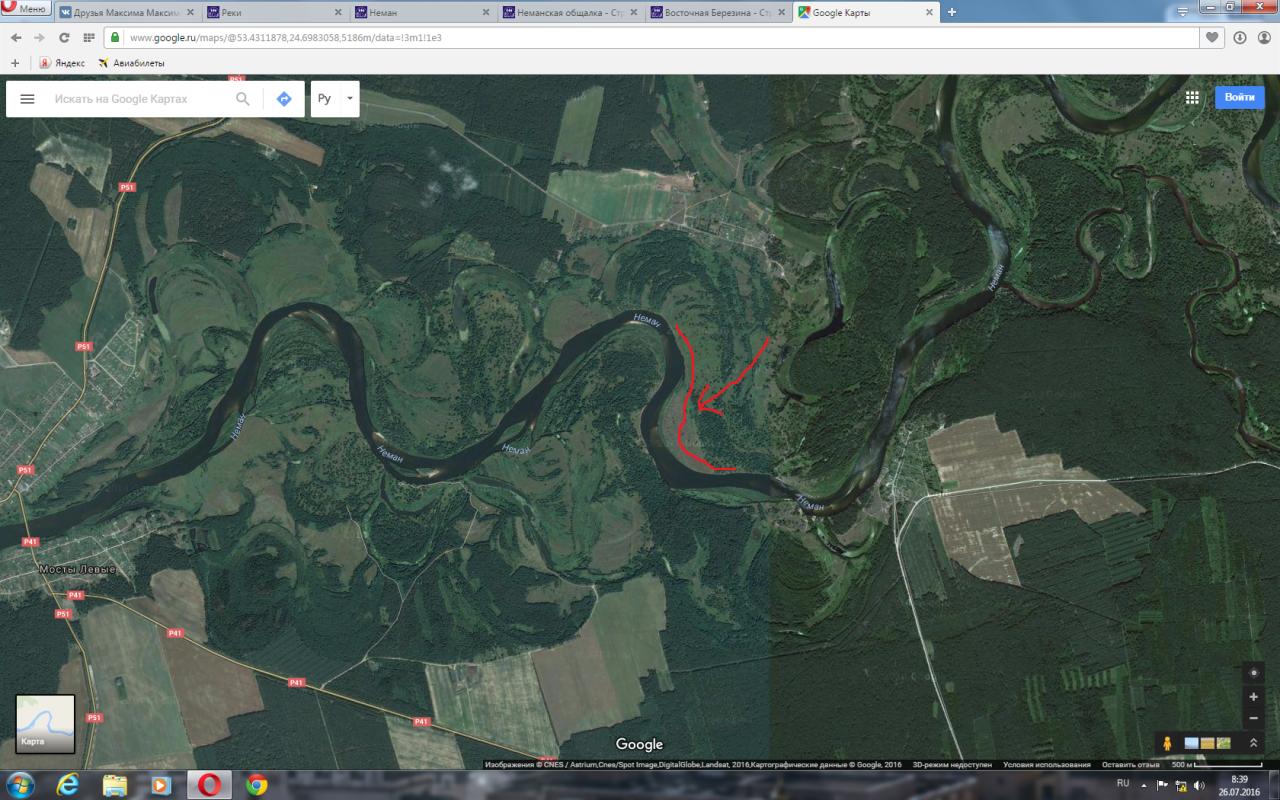
Task: Open the network status tray icon
Action: tap(1181, 785)
